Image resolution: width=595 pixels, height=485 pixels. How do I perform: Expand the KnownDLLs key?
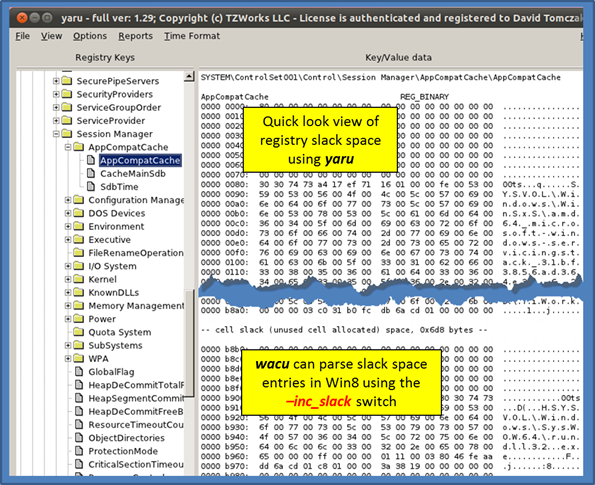point(68,293)
